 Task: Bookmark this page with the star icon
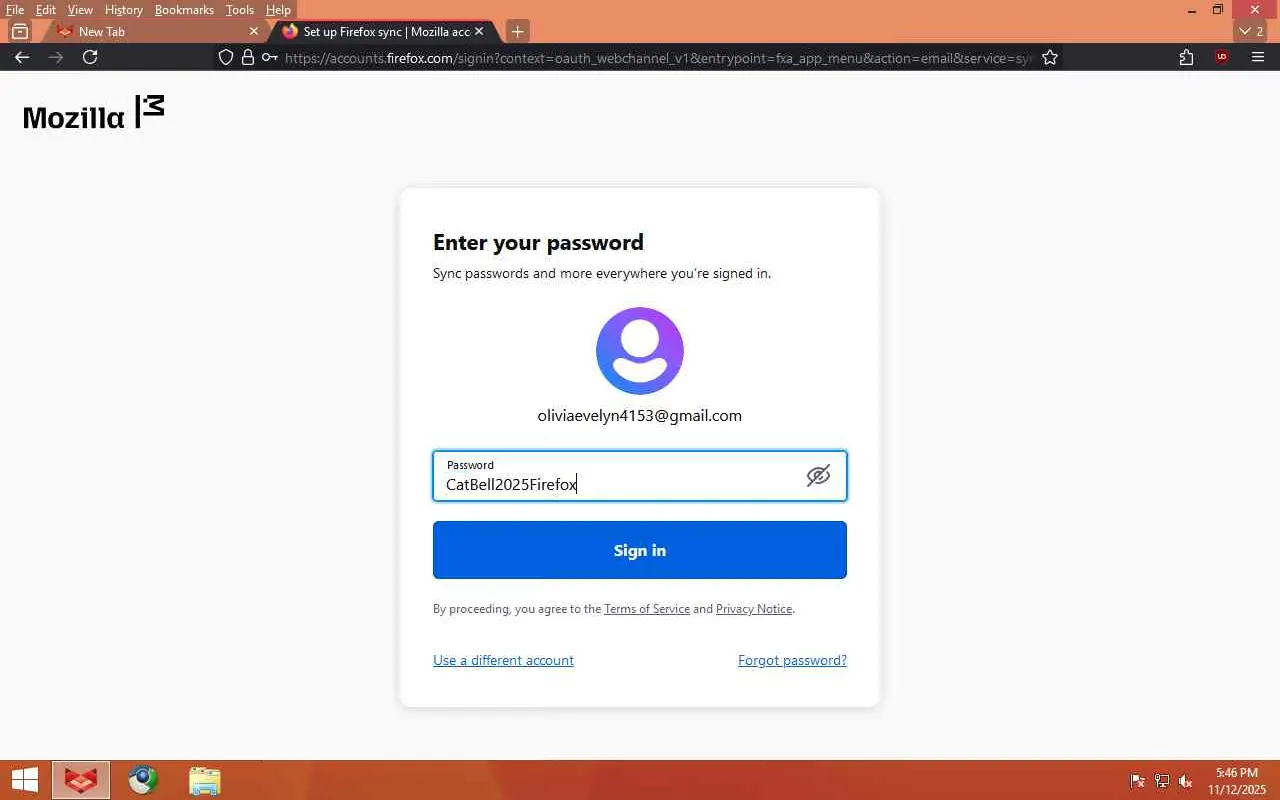(x=1050, y=57)
